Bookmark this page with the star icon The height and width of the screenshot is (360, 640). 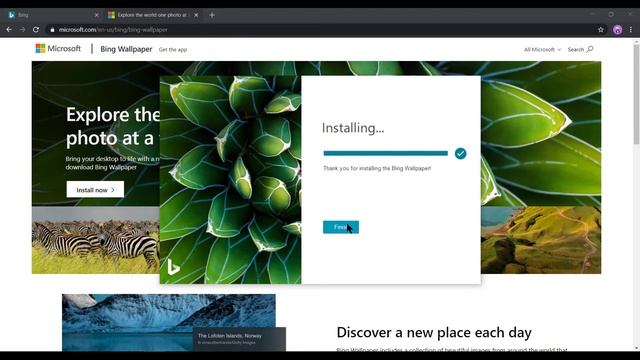point(601,30)
